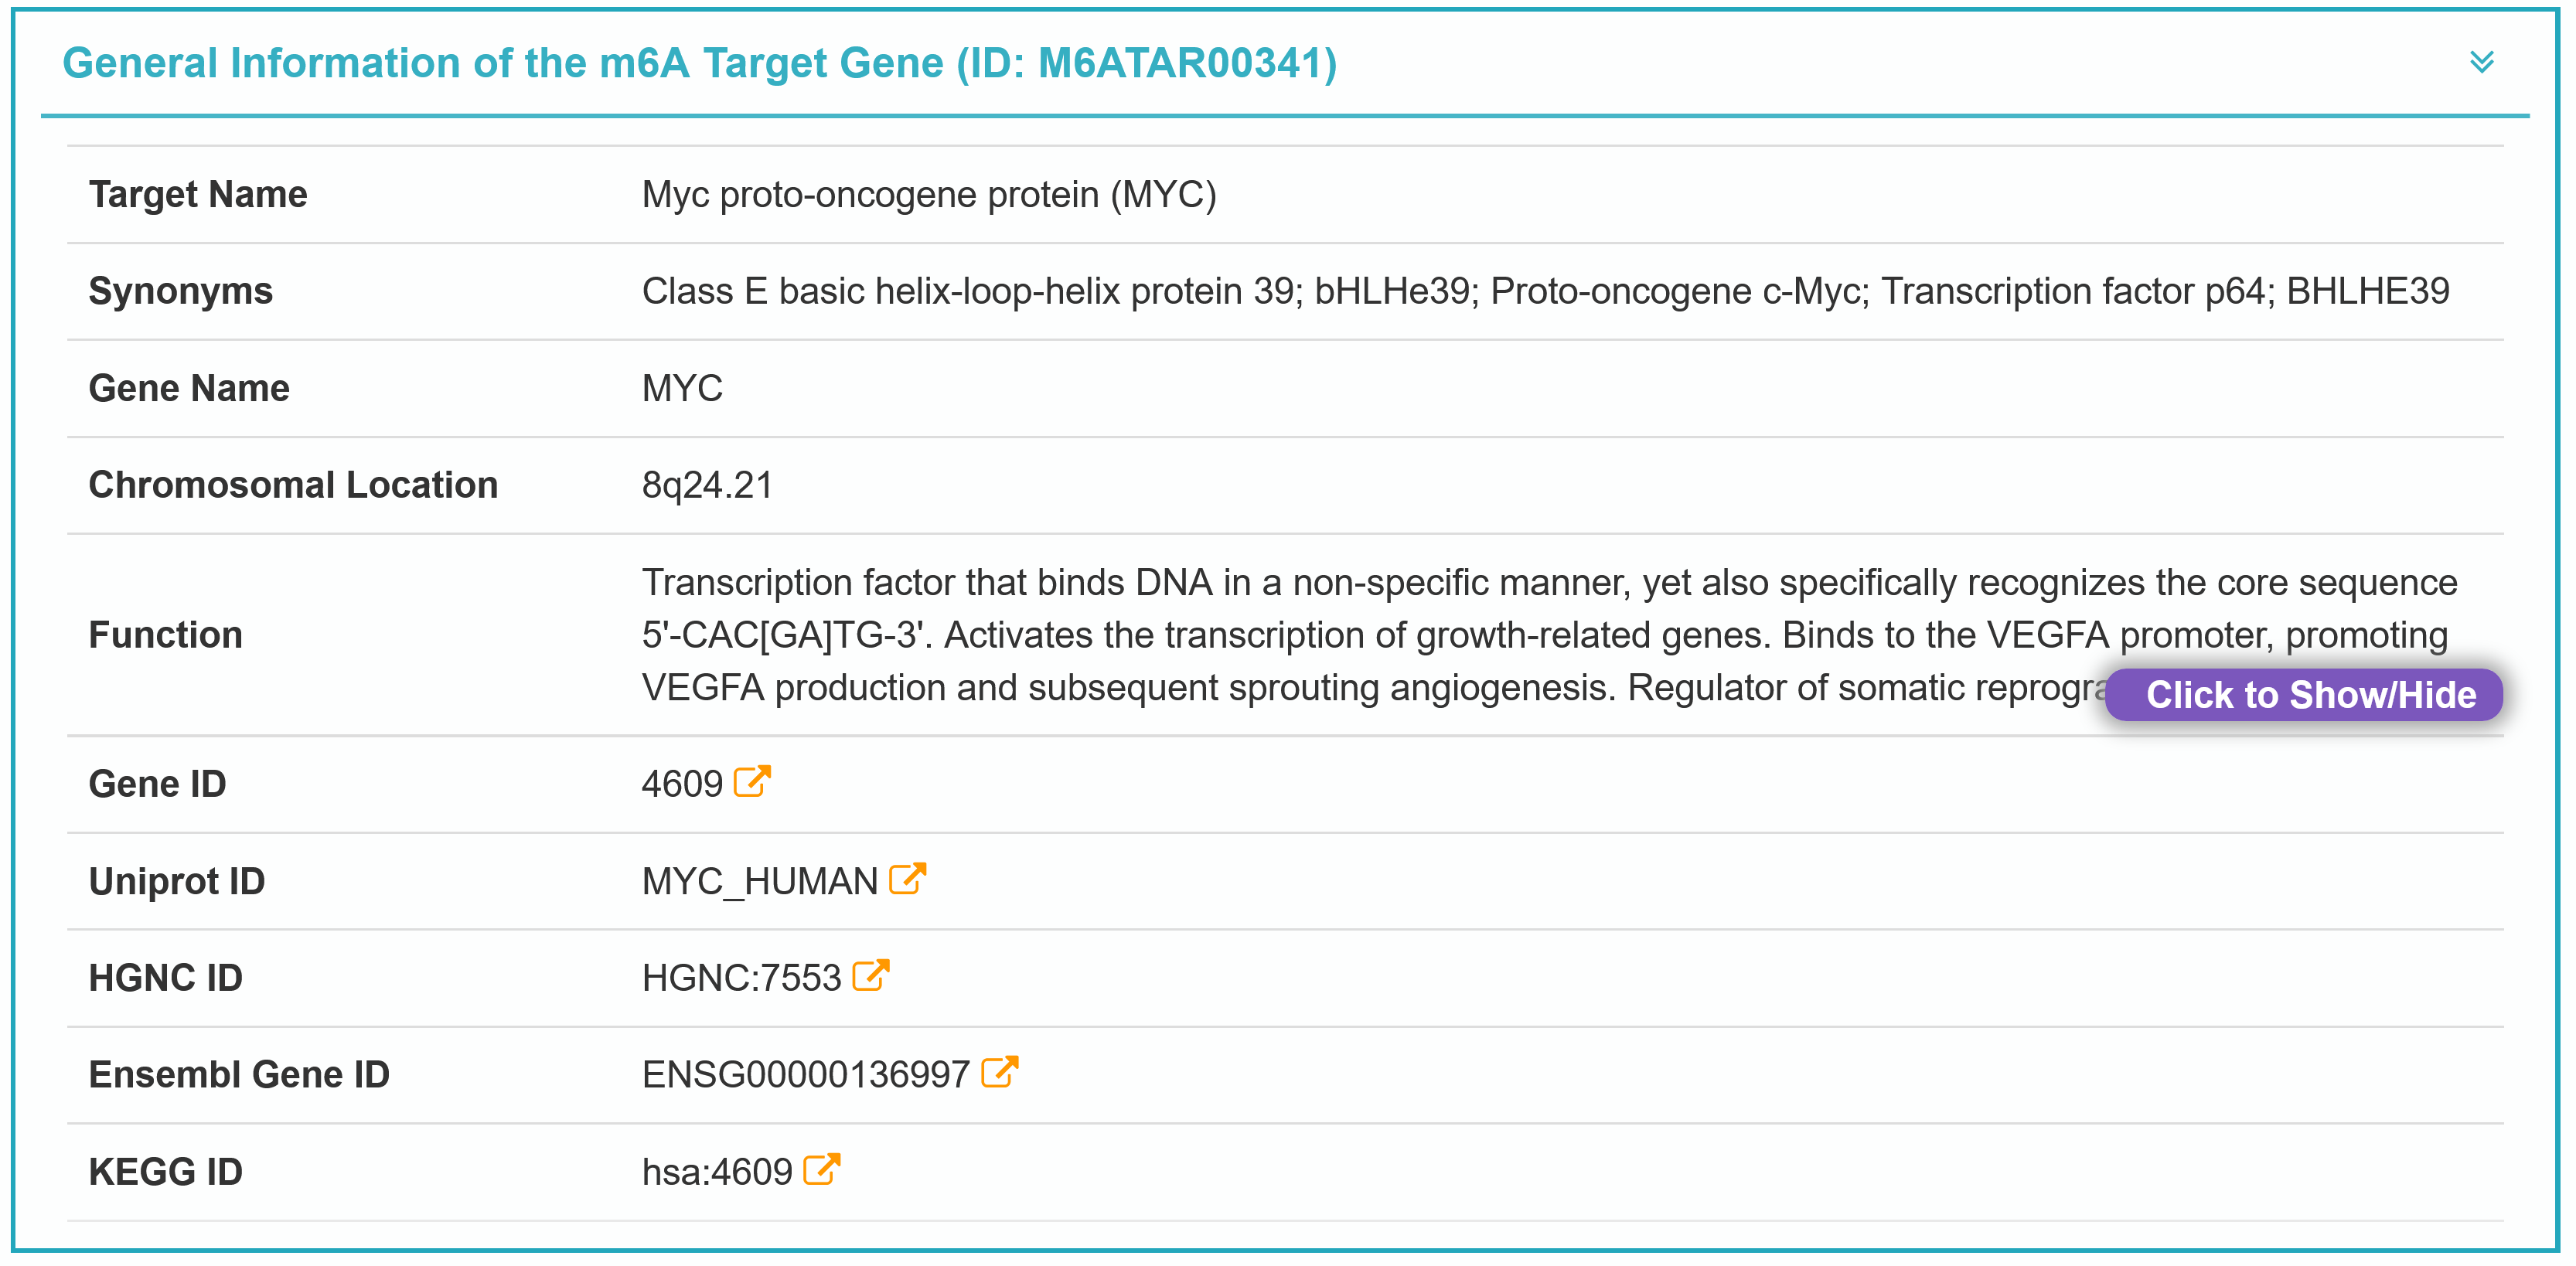The image size is (2576, 1266).
Task: Click the Synonyms value text
Action: (x=1545, y=291)
